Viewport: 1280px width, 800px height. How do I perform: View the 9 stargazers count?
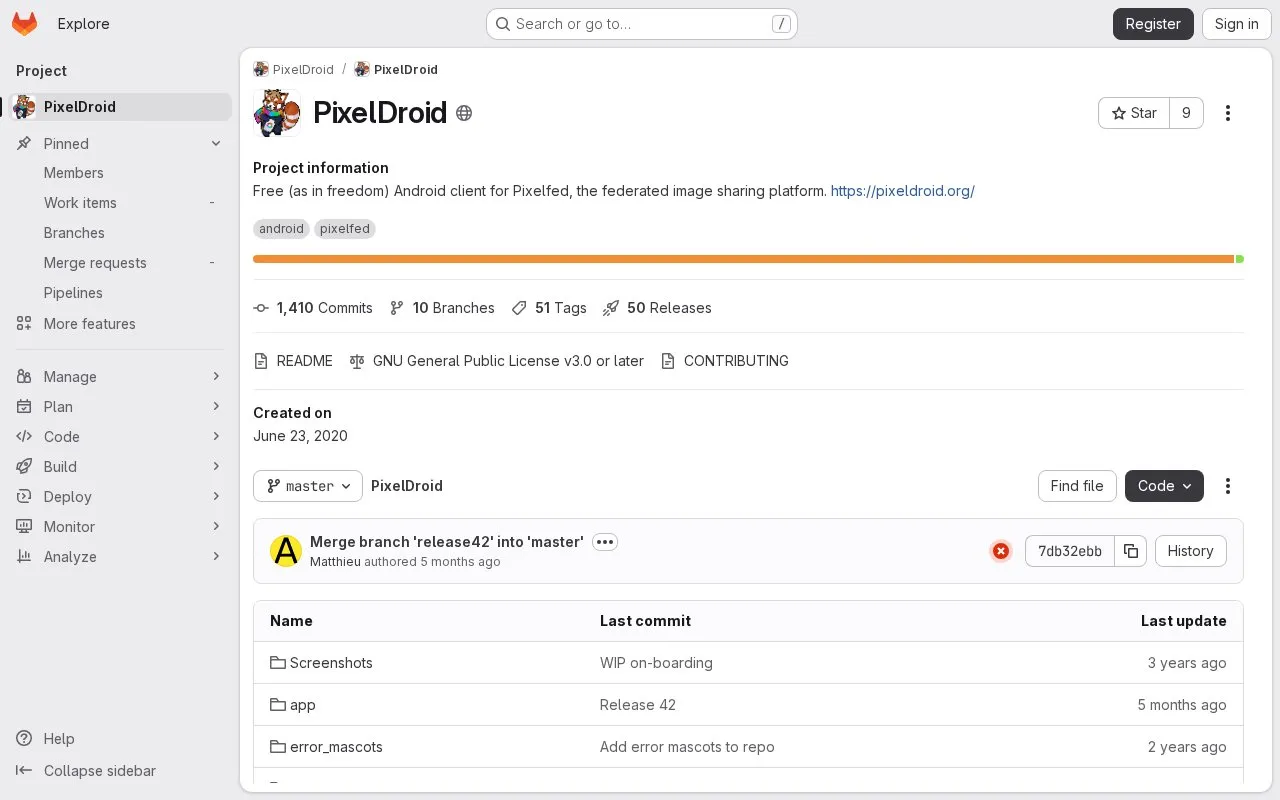pos(1187,113)
